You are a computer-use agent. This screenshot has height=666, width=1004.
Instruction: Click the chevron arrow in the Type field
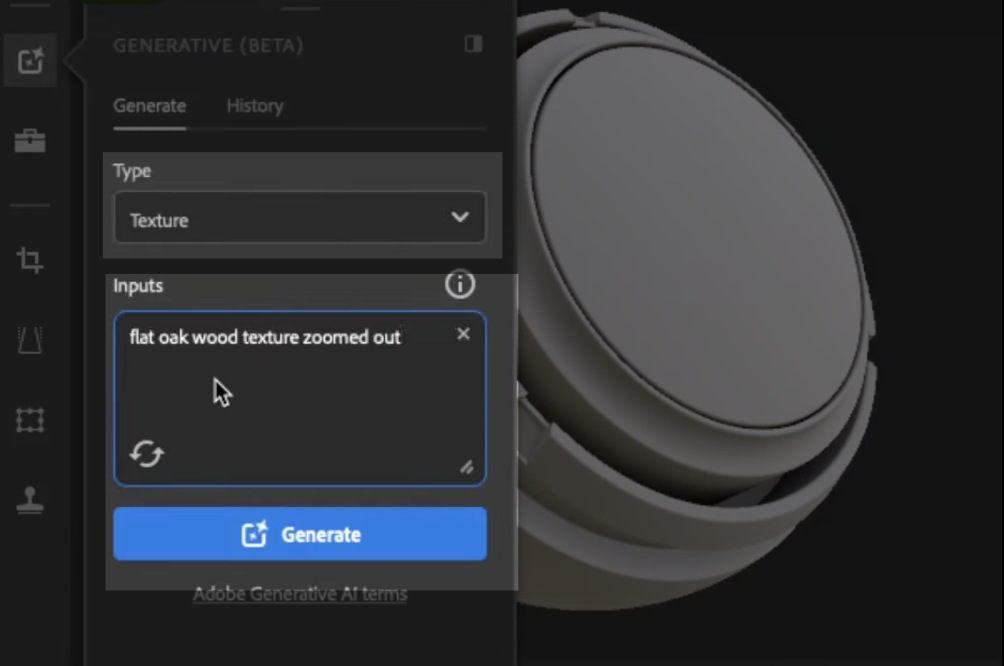point(459,218)
